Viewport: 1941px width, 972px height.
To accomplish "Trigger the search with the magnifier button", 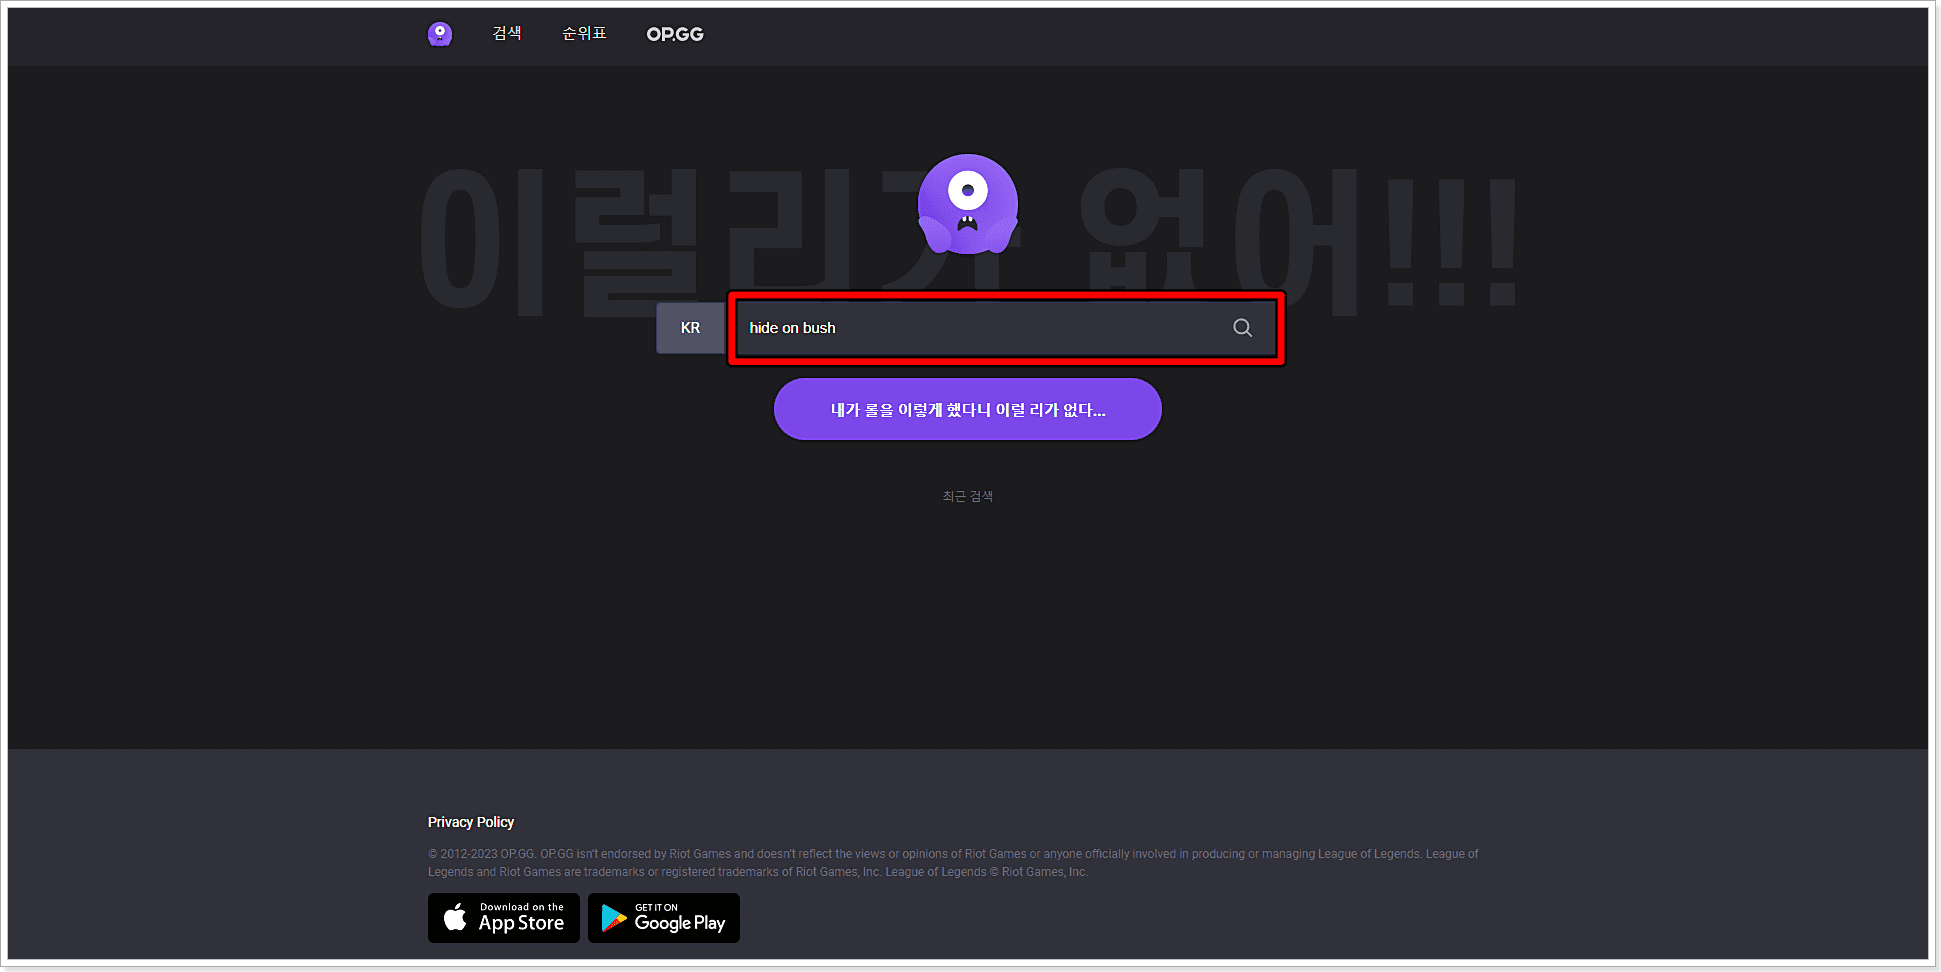I will click(1242, 327).
